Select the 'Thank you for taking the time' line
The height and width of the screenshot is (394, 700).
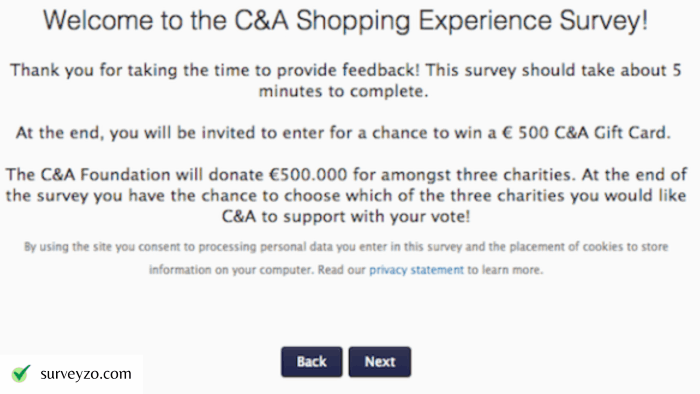pyautogui.click(x=346, y=70)
